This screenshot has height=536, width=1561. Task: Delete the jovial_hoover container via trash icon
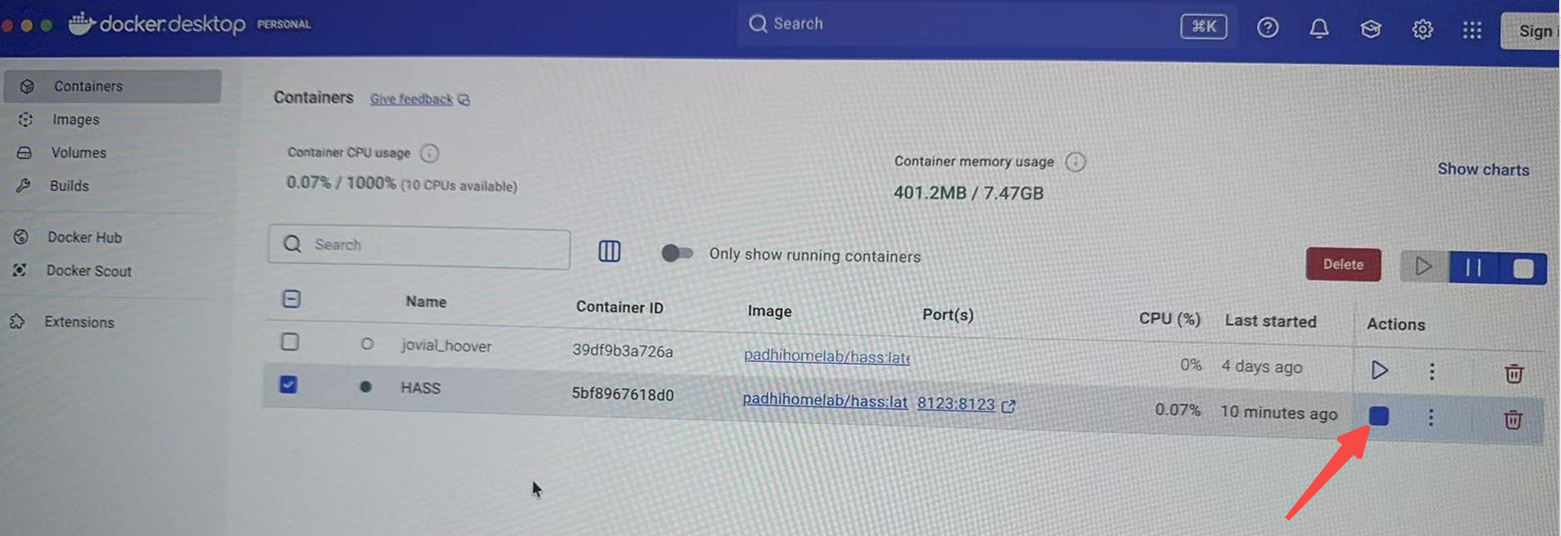click(x=1514, y=374)
